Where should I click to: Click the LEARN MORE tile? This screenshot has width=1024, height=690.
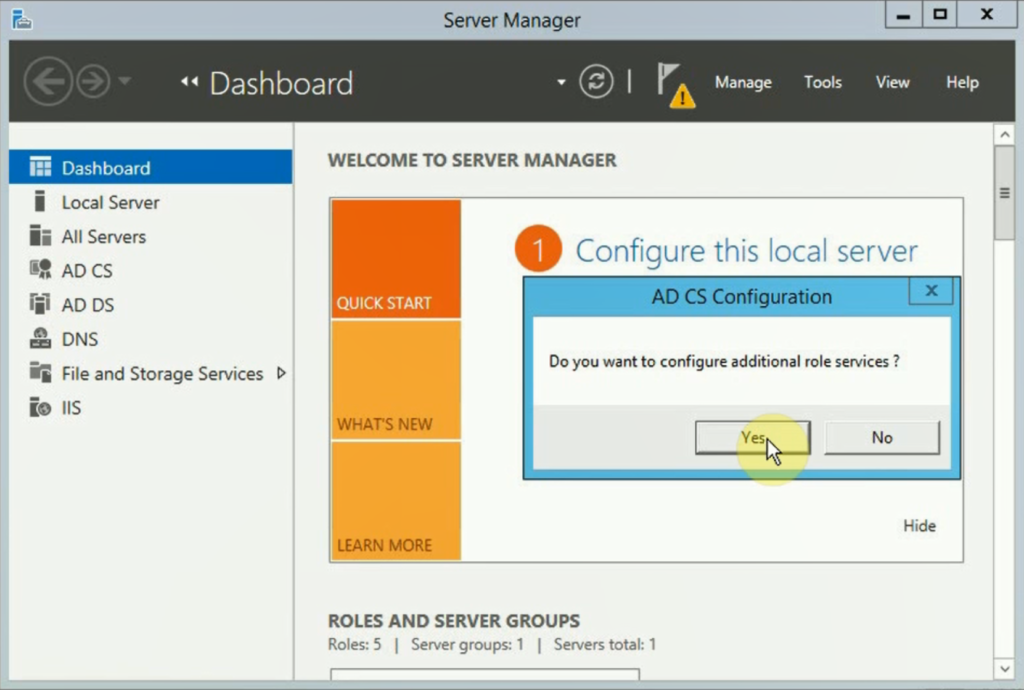coord(396,501)
